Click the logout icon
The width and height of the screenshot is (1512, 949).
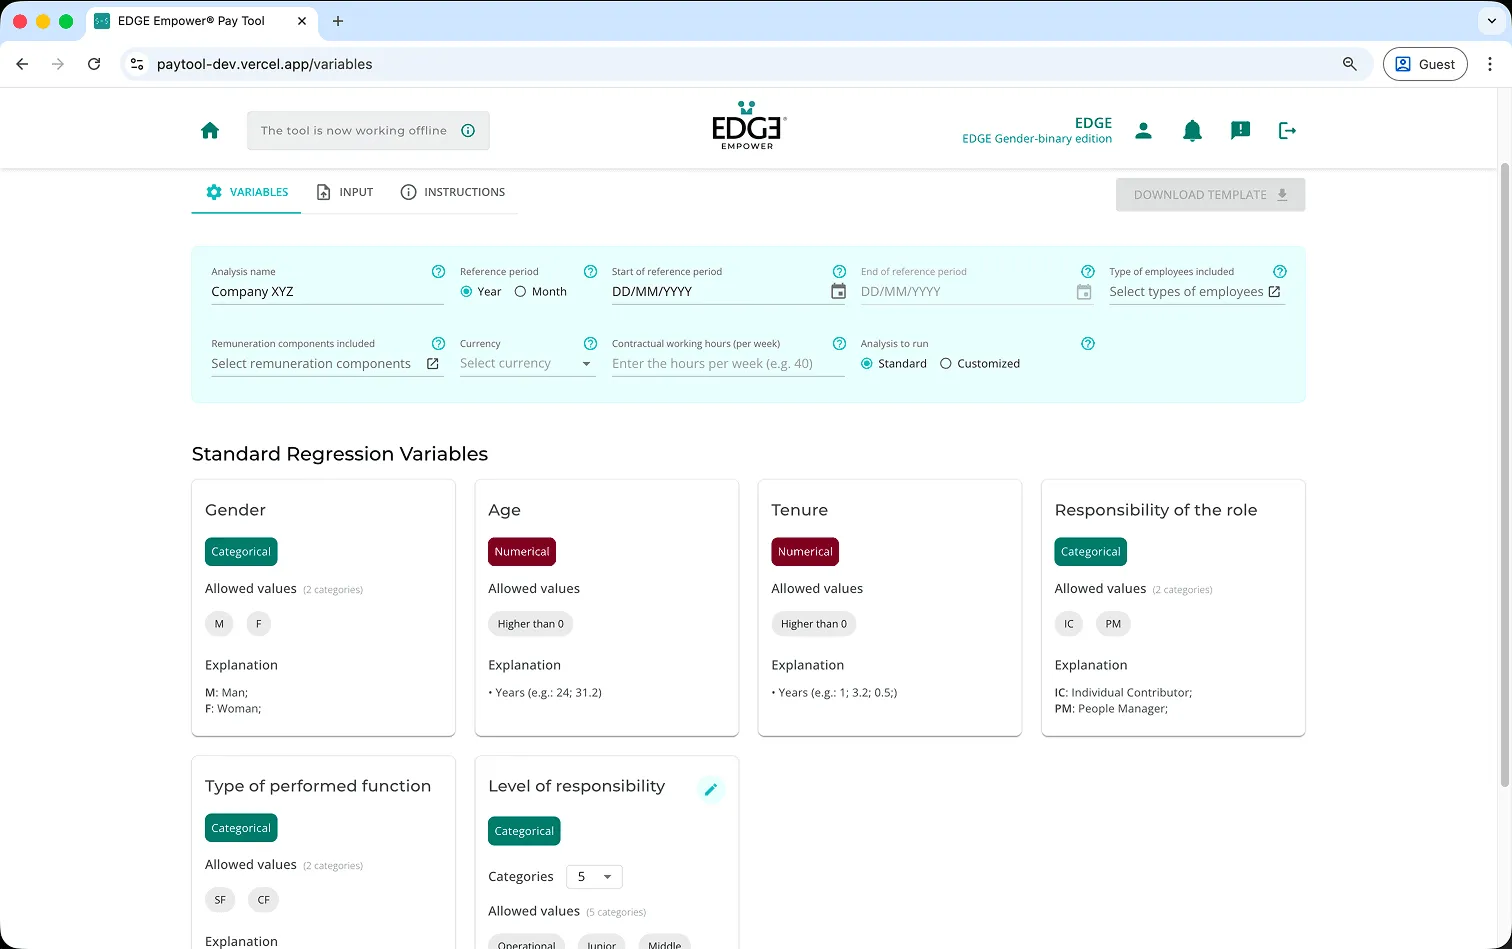click(1288, 130)
